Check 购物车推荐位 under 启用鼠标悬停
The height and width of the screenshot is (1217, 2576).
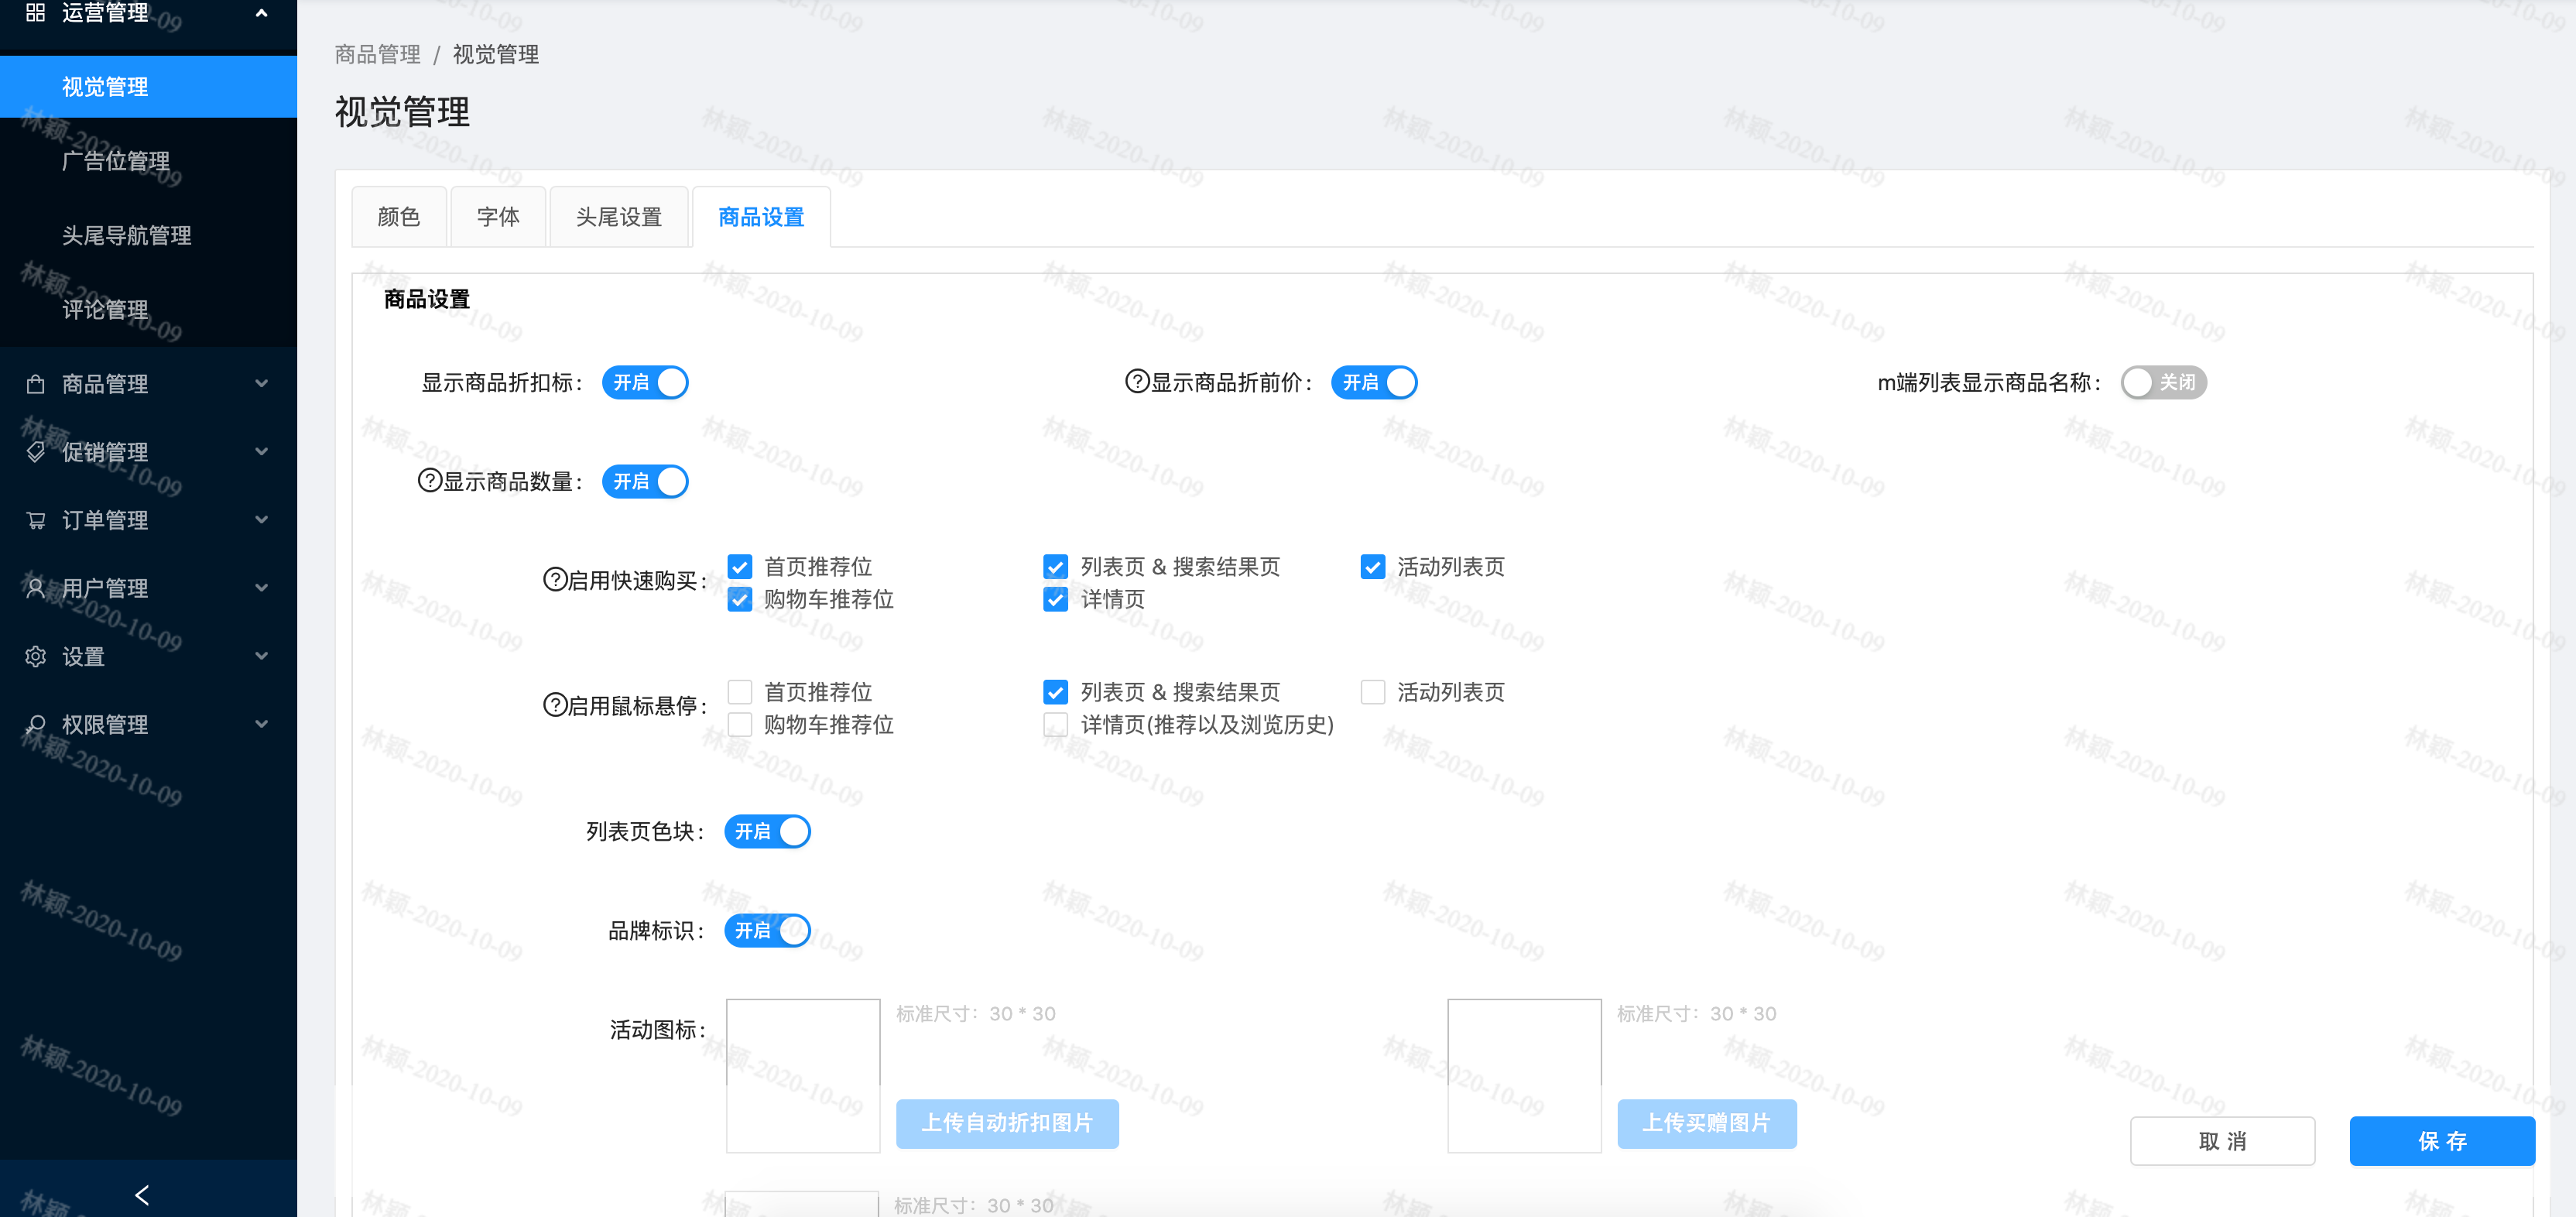[x=740, y=724]
